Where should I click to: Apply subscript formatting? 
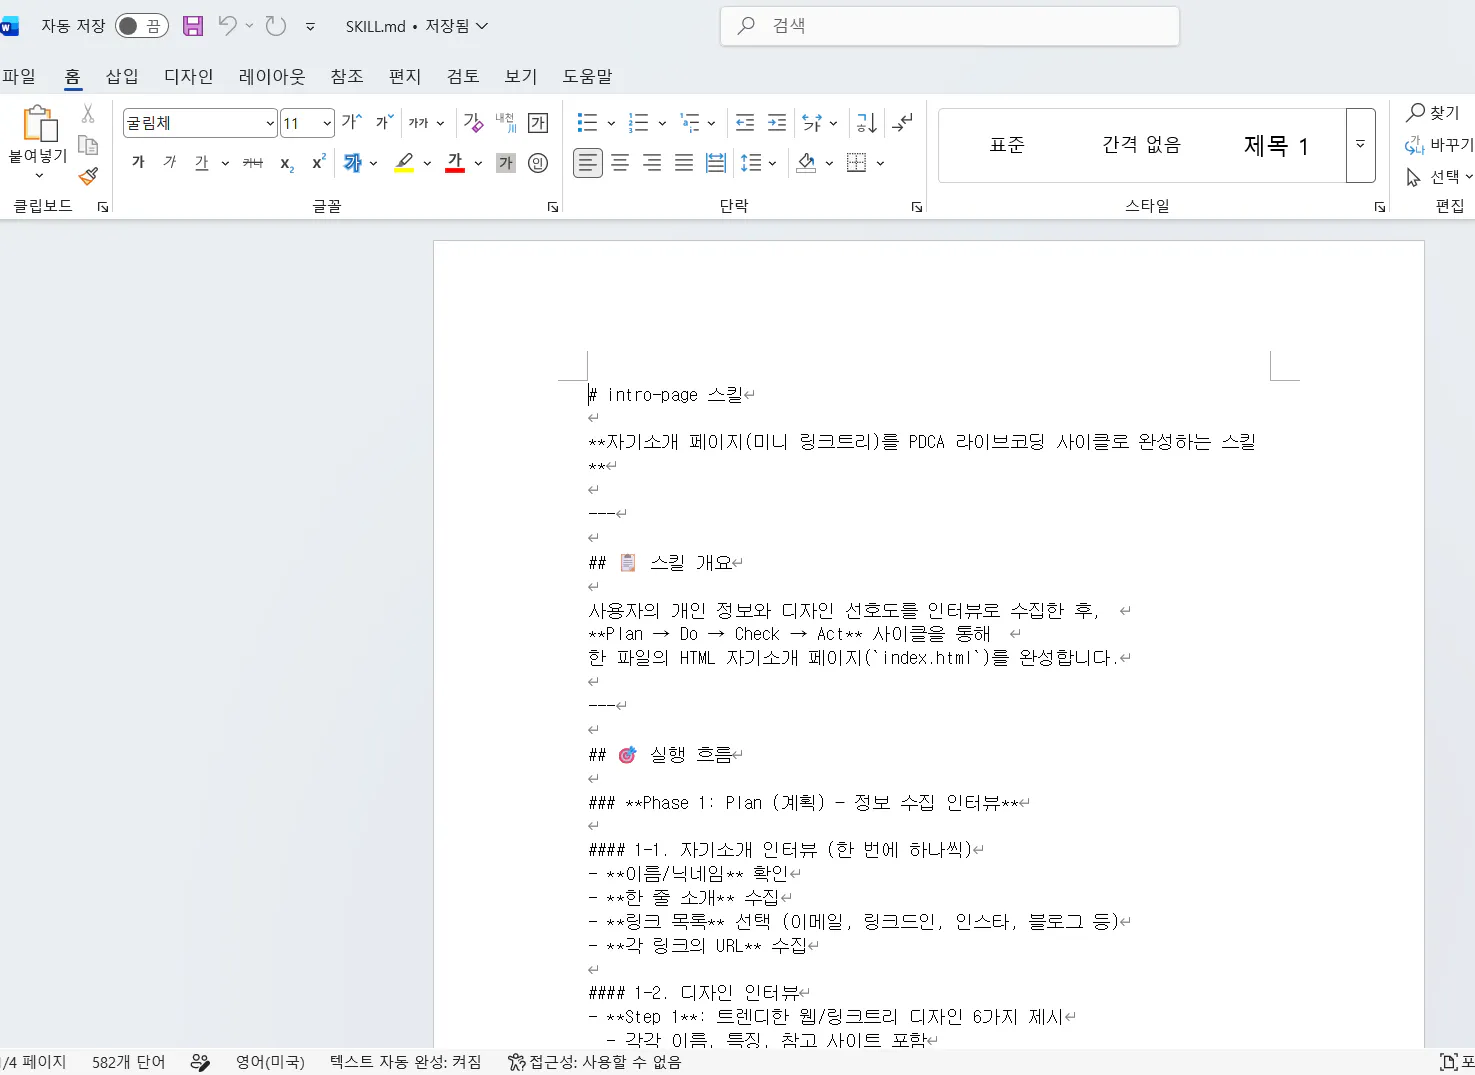[287, 163]
